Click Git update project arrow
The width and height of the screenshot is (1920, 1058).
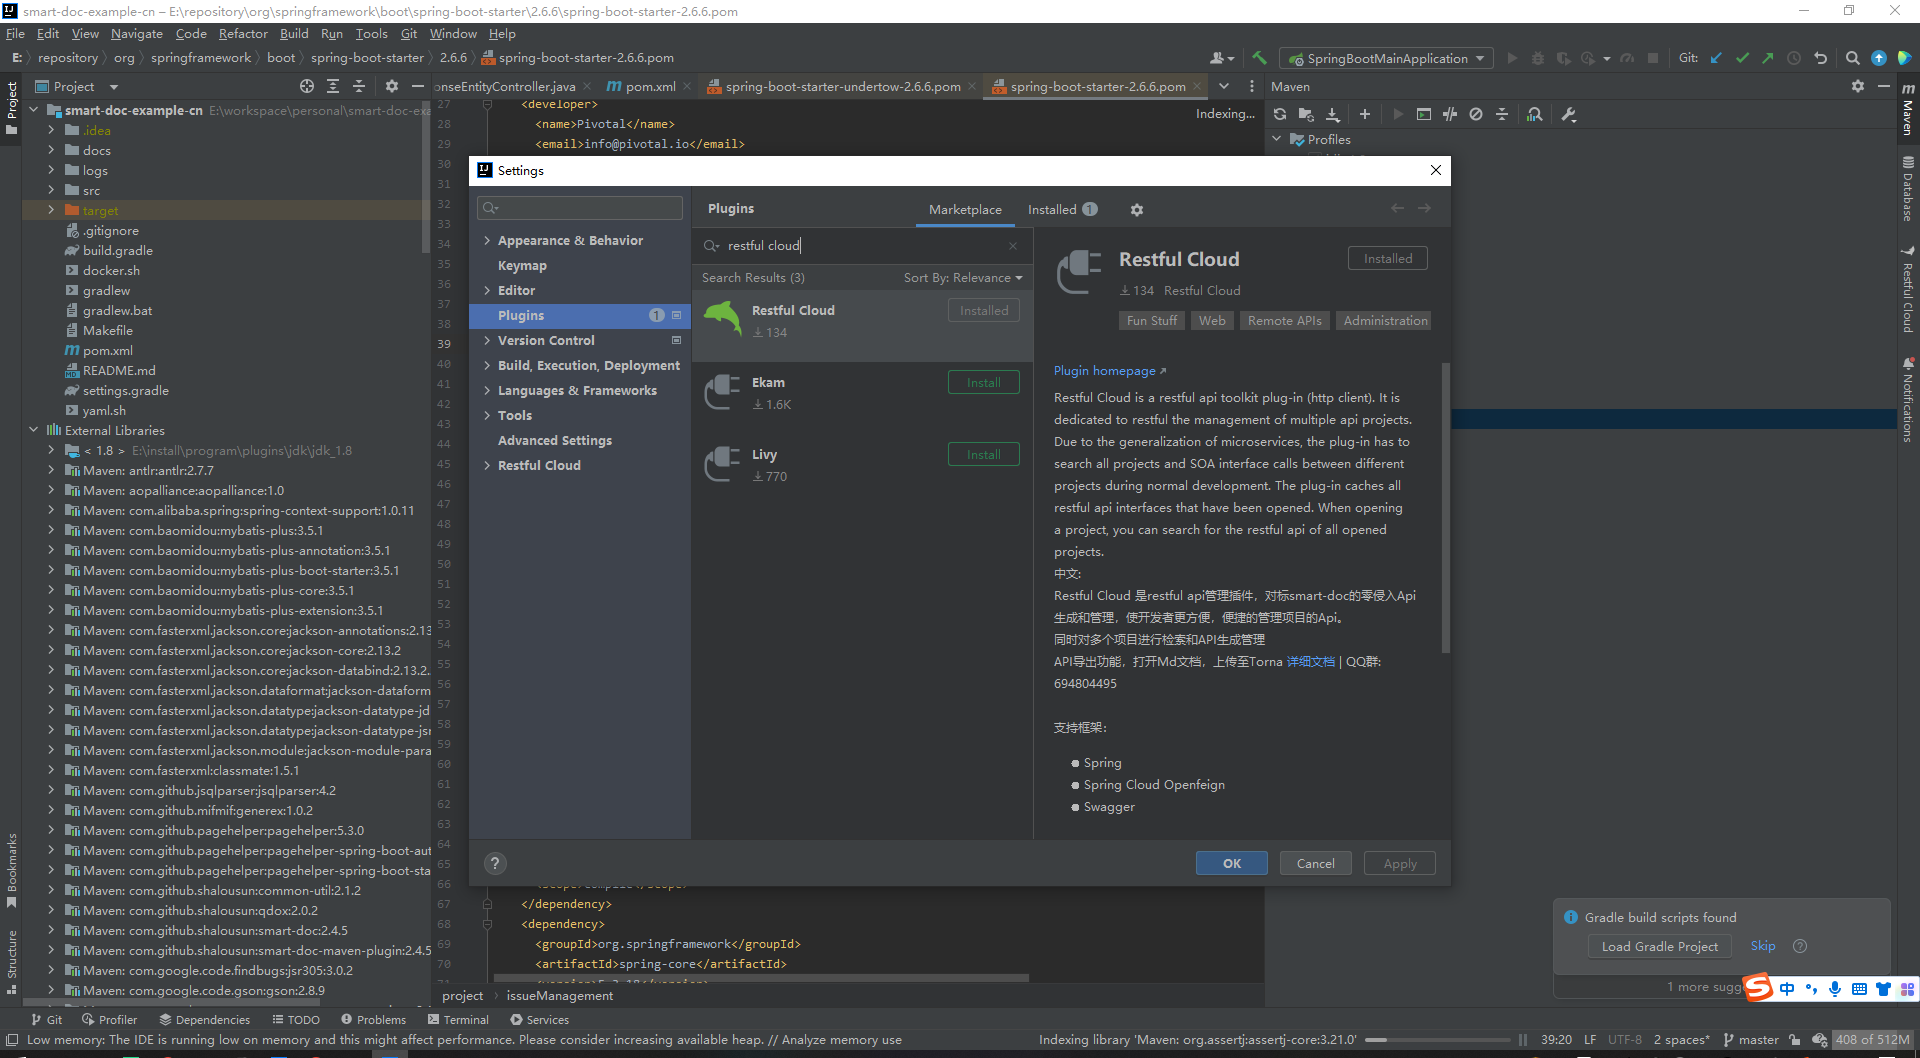1716,58
